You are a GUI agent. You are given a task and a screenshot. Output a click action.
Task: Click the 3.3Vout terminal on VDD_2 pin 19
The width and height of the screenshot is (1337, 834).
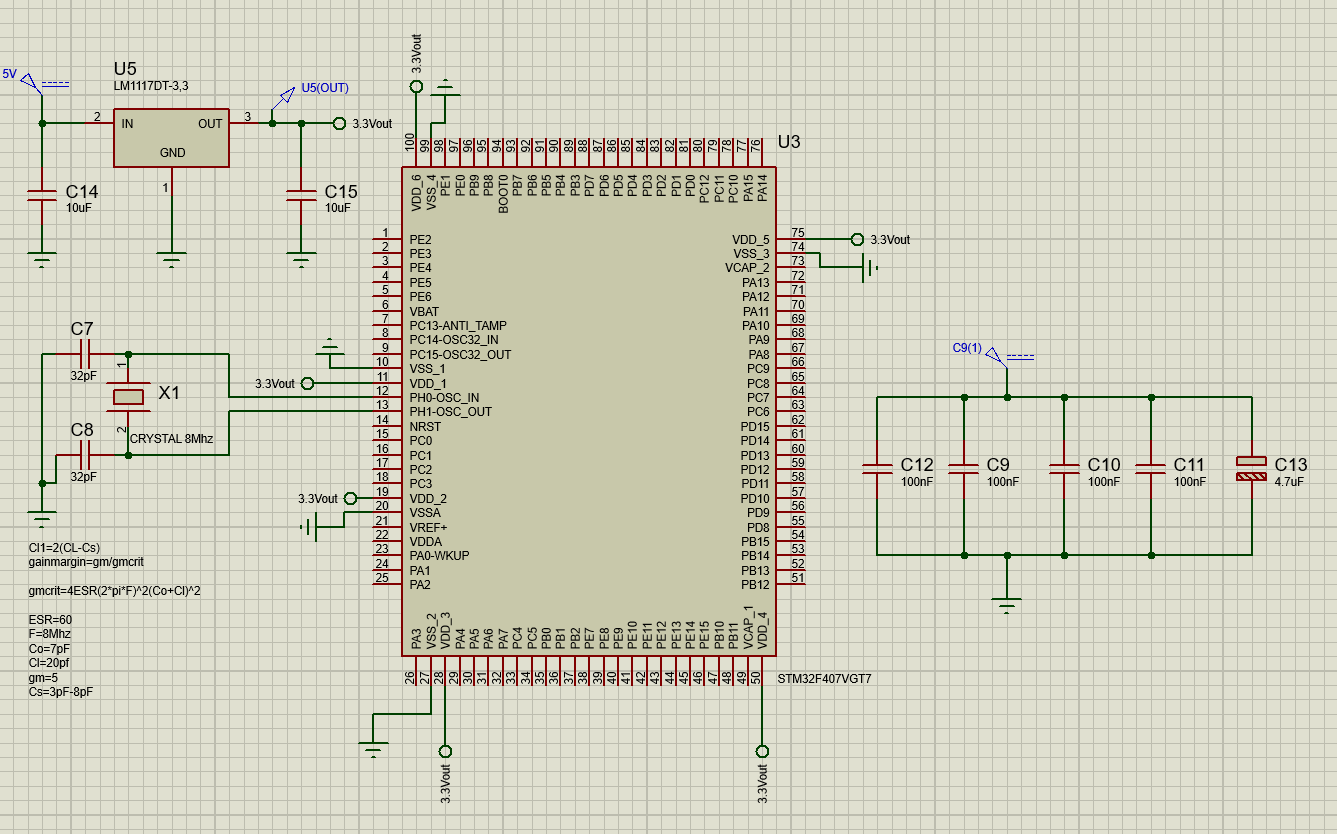coord(350,499)
